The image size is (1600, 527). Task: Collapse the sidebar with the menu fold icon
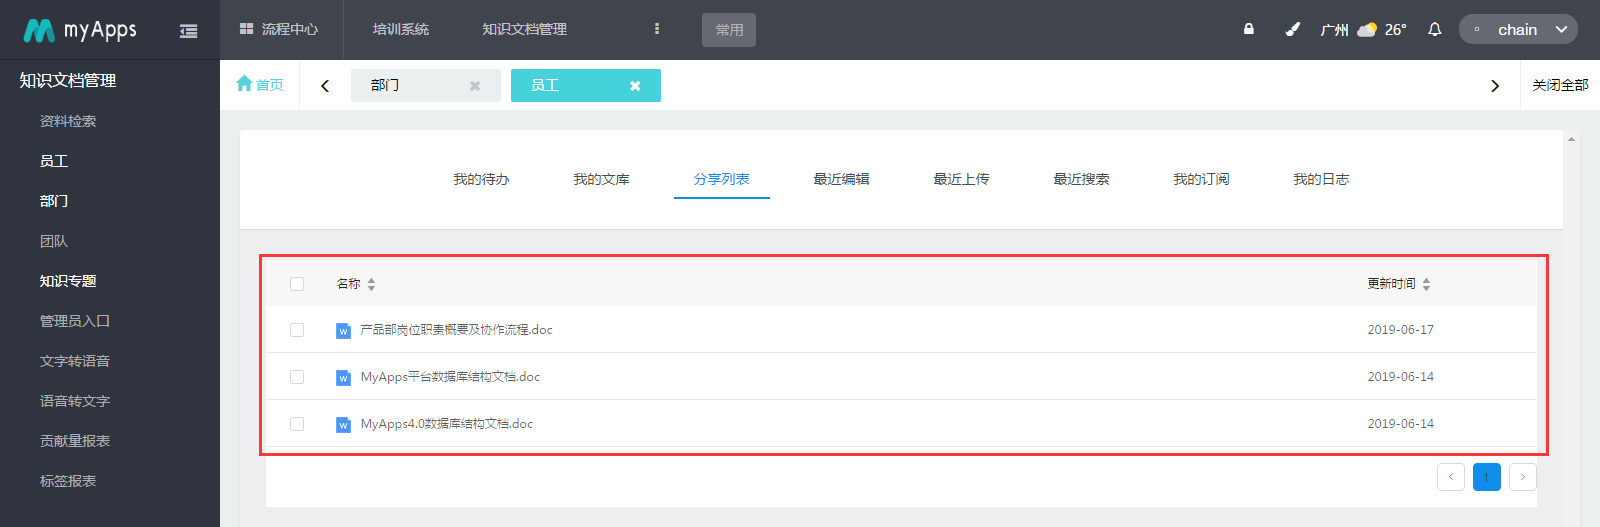tap(188, 31)
